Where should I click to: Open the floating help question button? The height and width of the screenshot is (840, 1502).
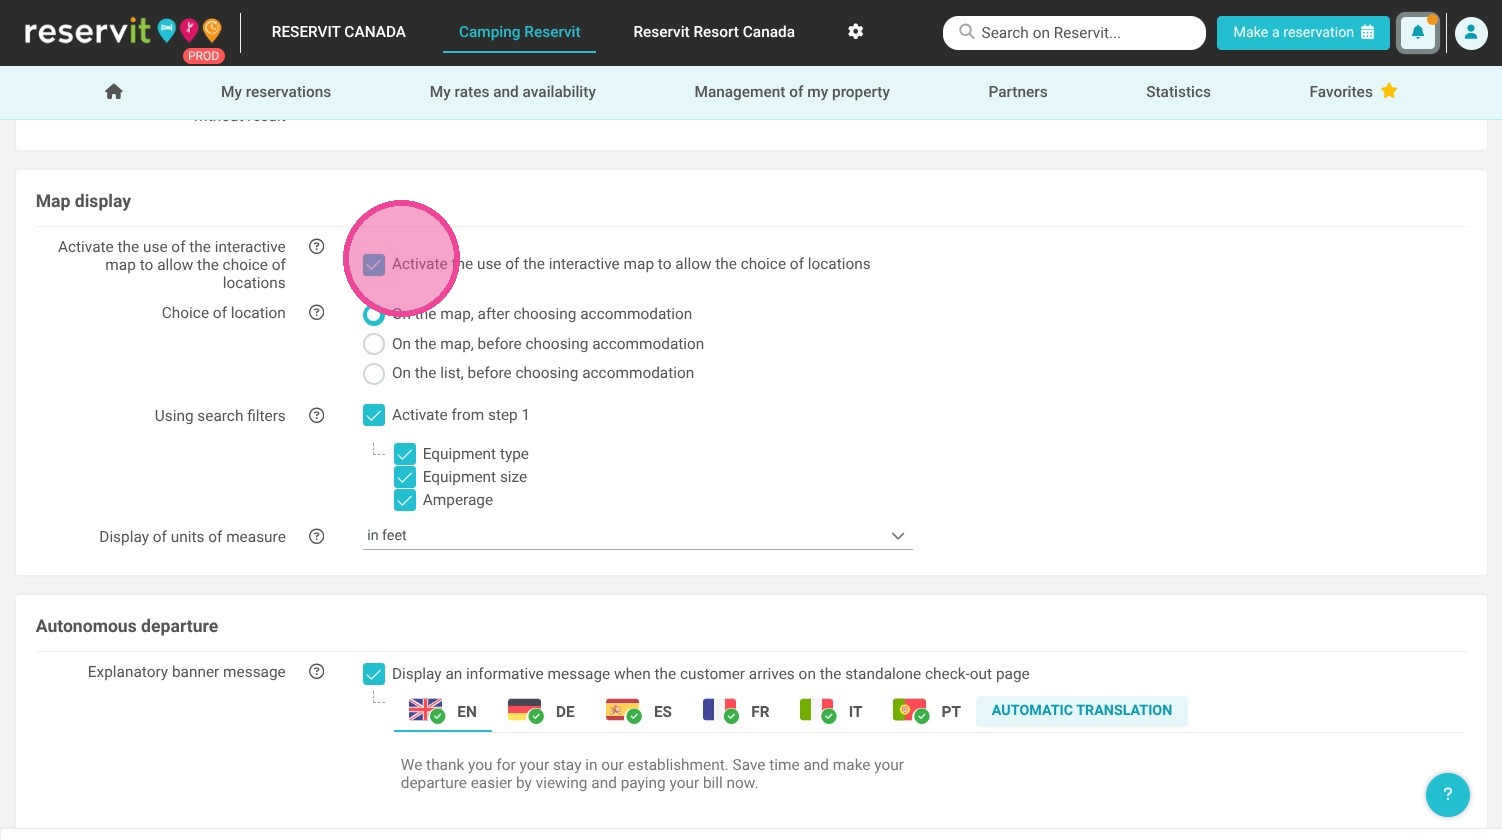pyautogui.click(x=1447, y=795)
